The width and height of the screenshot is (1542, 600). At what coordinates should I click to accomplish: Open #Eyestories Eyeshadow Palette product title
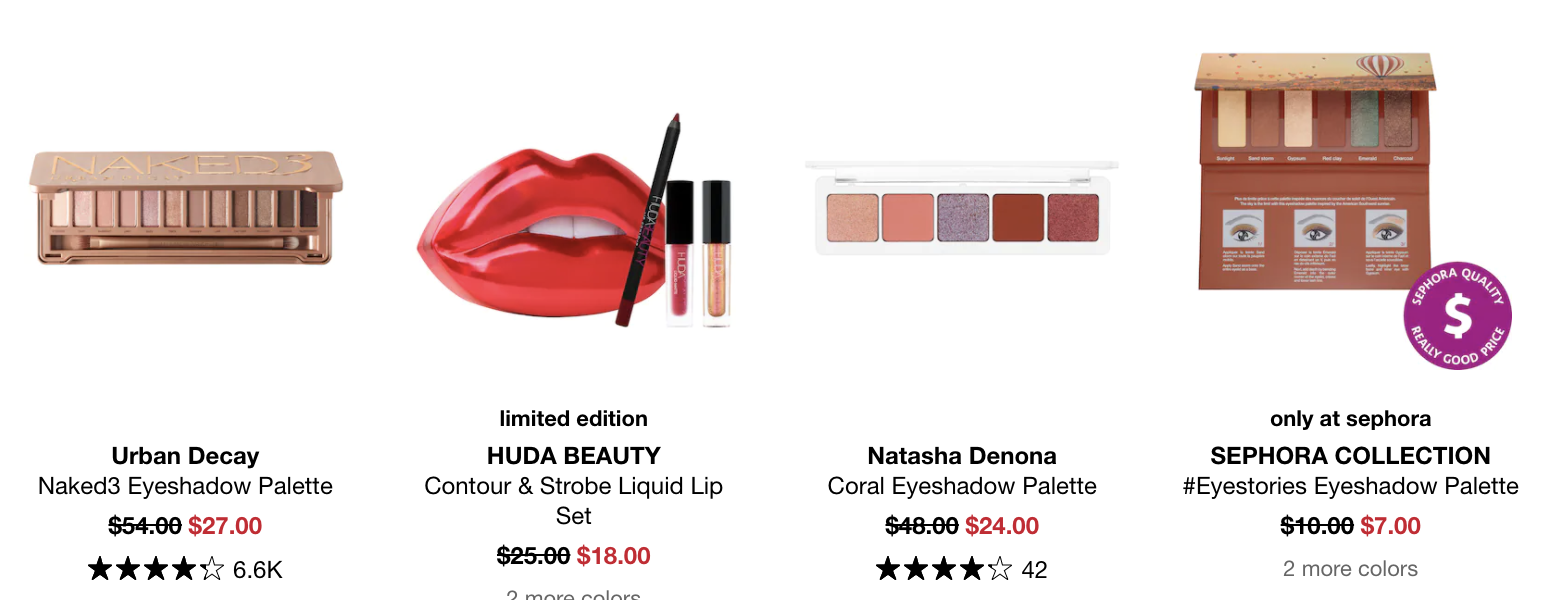click(x=1350, y=487)
